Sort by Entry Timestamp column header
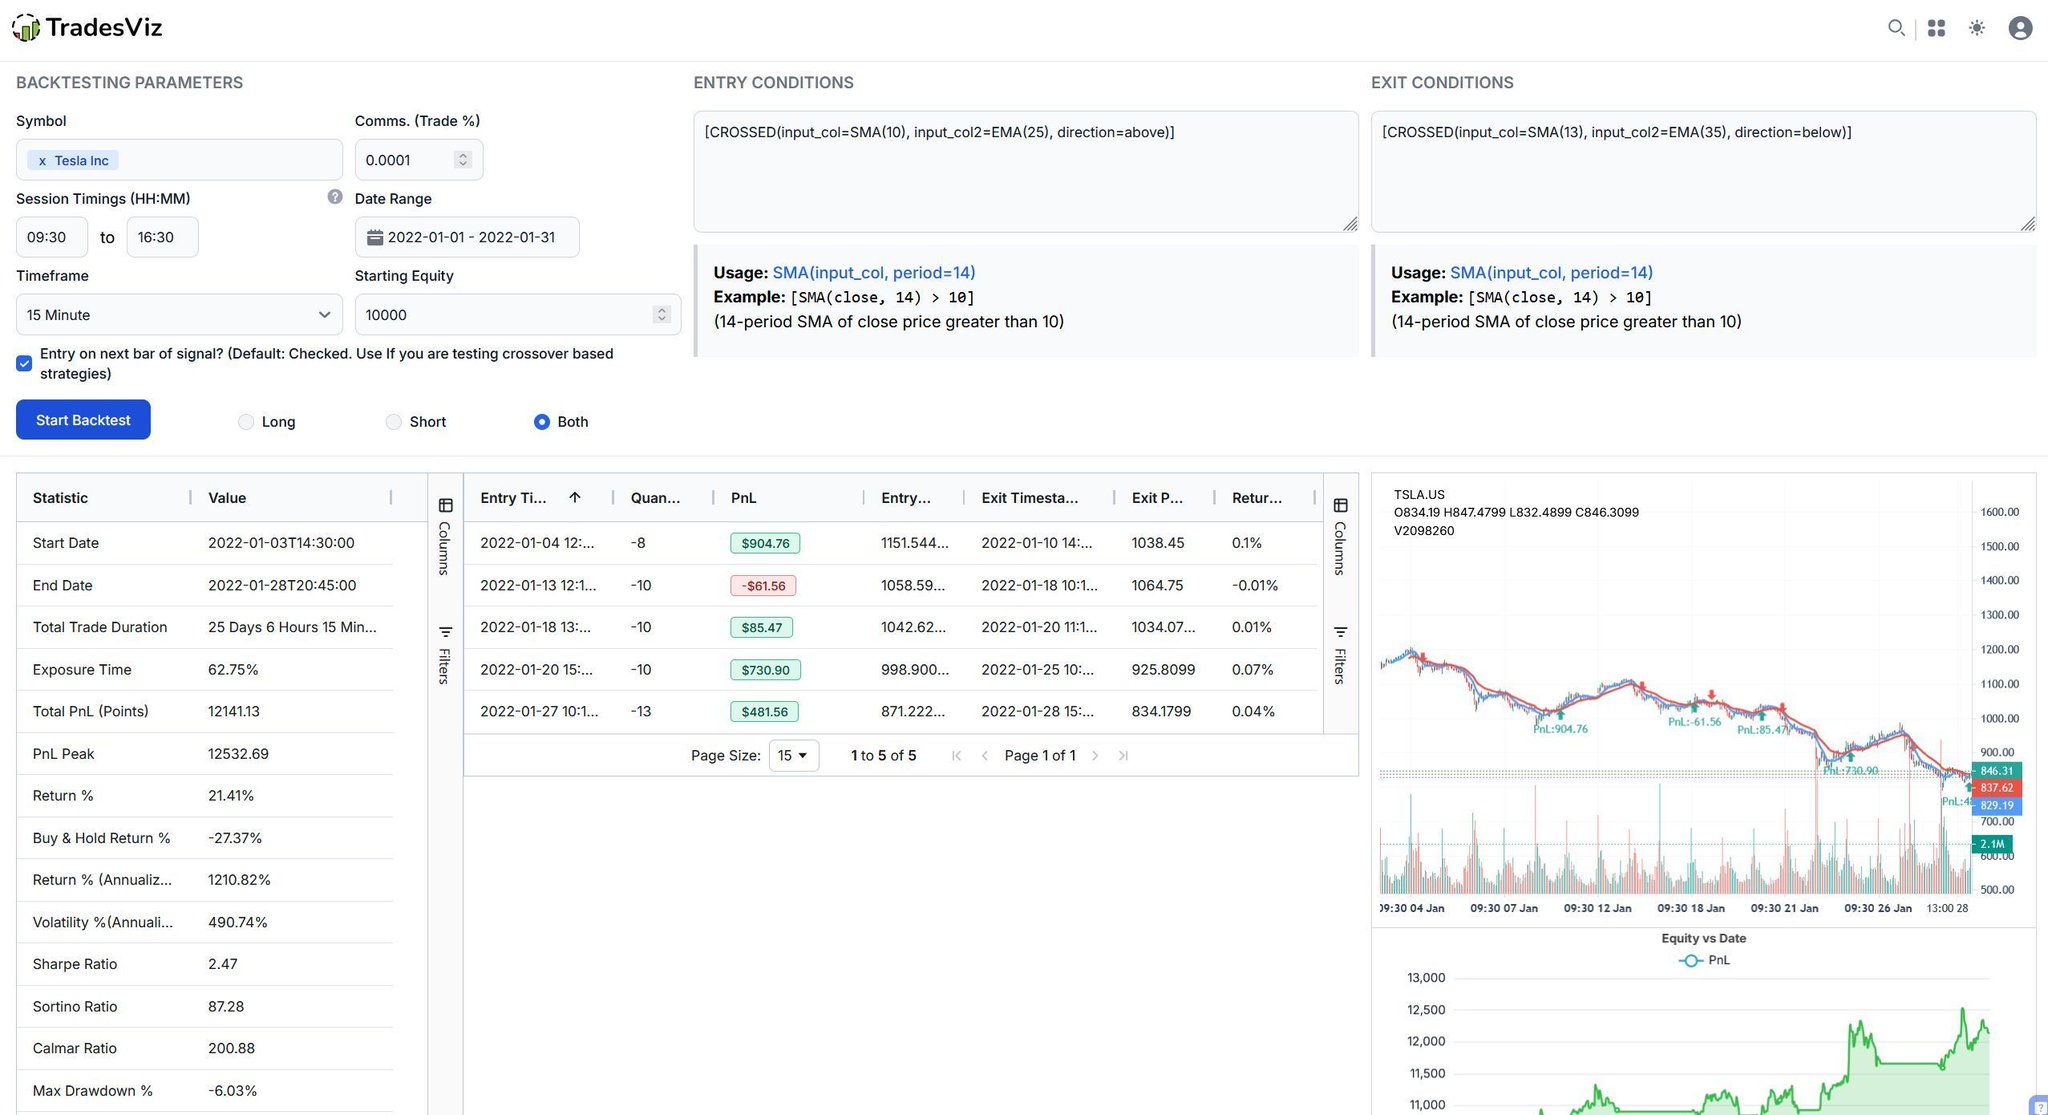Image resolution: width=2048 pixels, height=1115 pixels. click(x=514, y=498)
